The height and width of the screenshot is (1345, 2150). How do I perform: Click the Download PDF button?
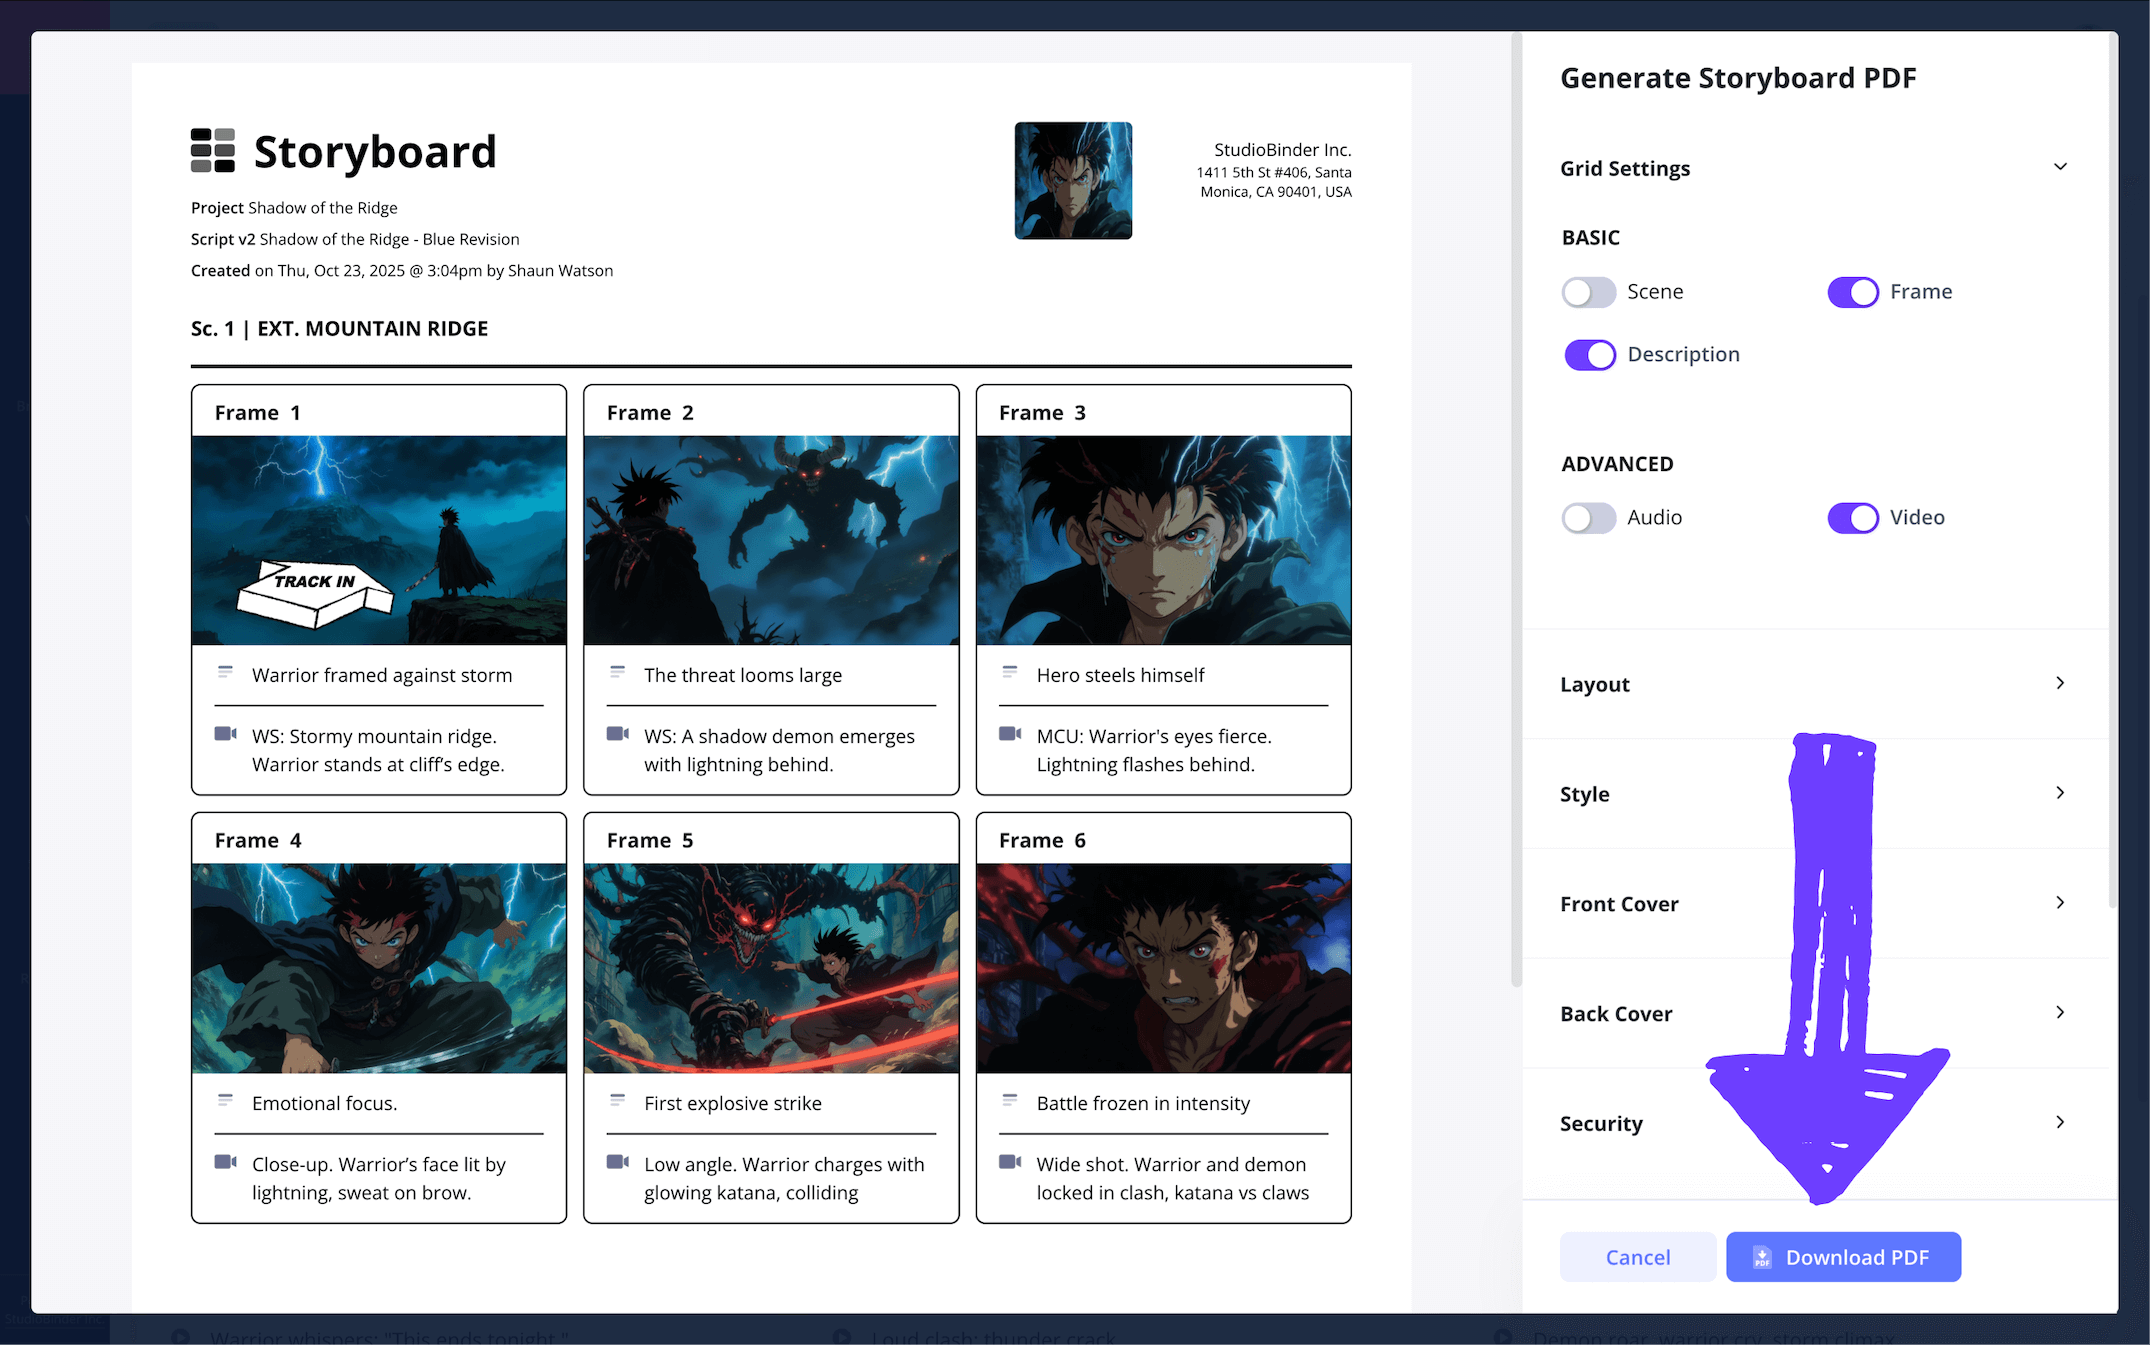1843,1257
